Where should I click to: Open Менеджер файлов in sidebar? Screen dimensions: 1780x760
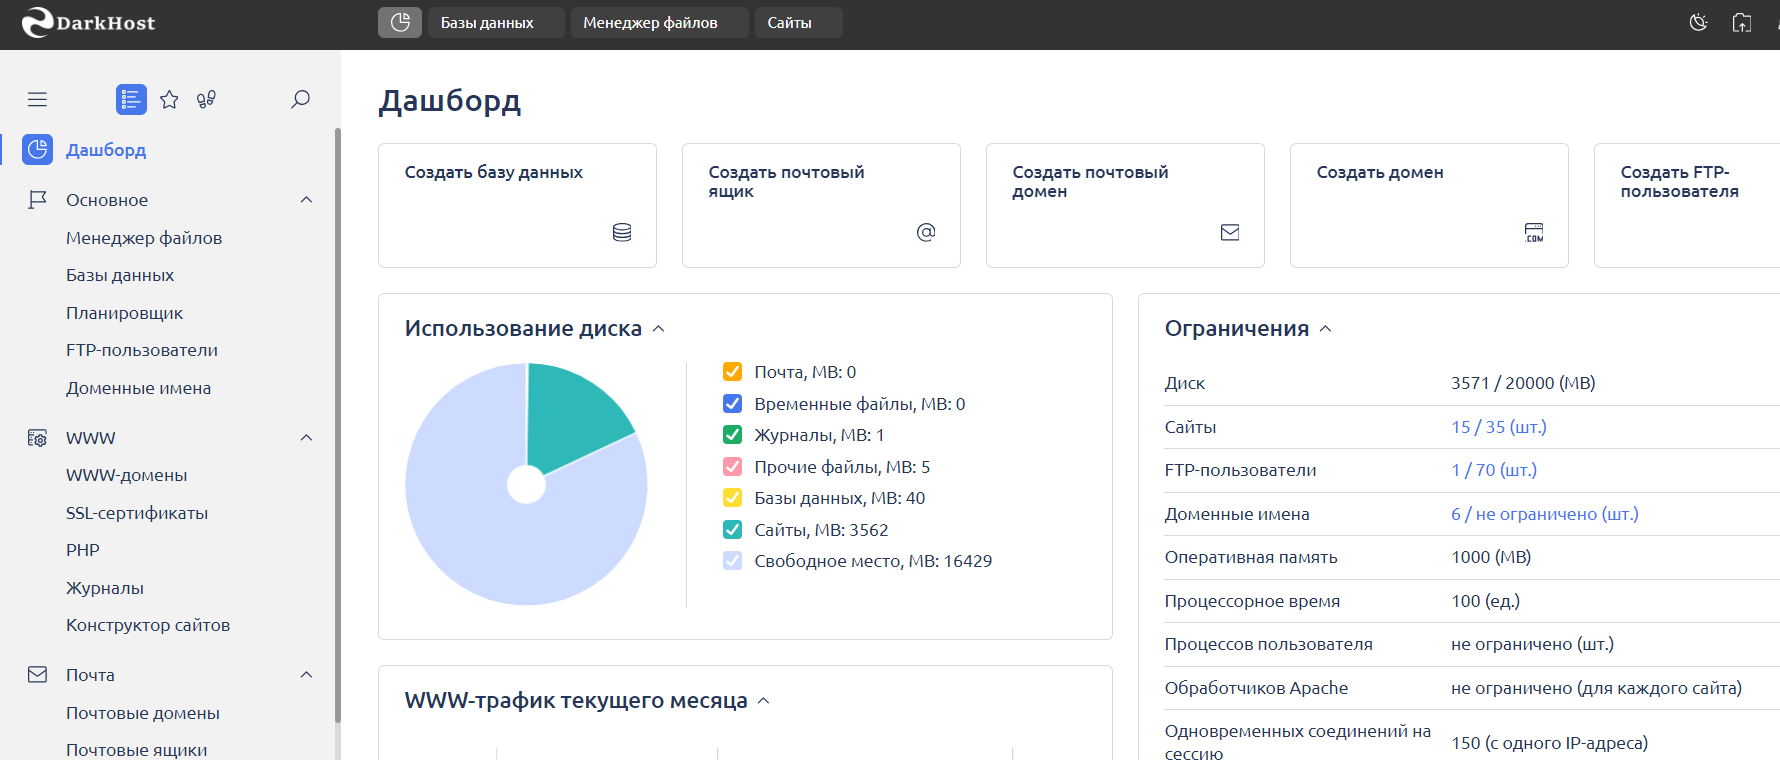pyautogui.click(x=144, y=238)
